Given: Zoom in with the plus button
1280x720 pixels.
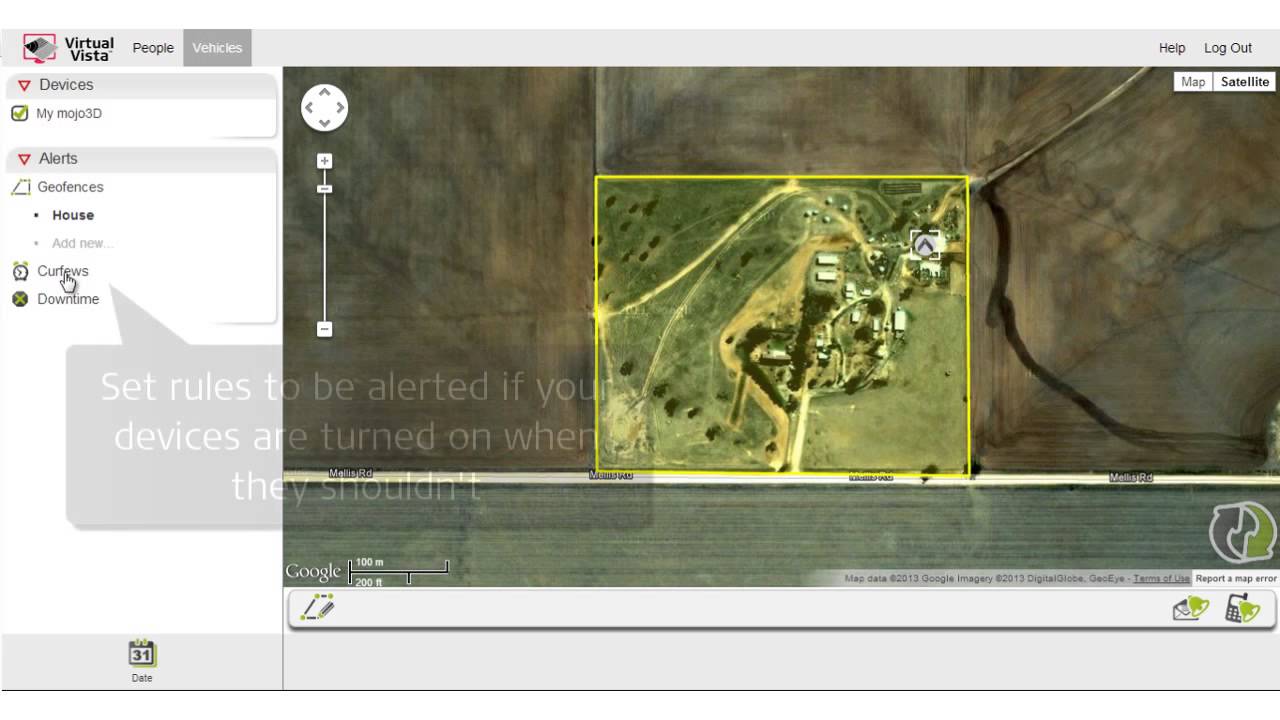Looking at the screenshot, I should pyautogui.click(x=324, y=161).
